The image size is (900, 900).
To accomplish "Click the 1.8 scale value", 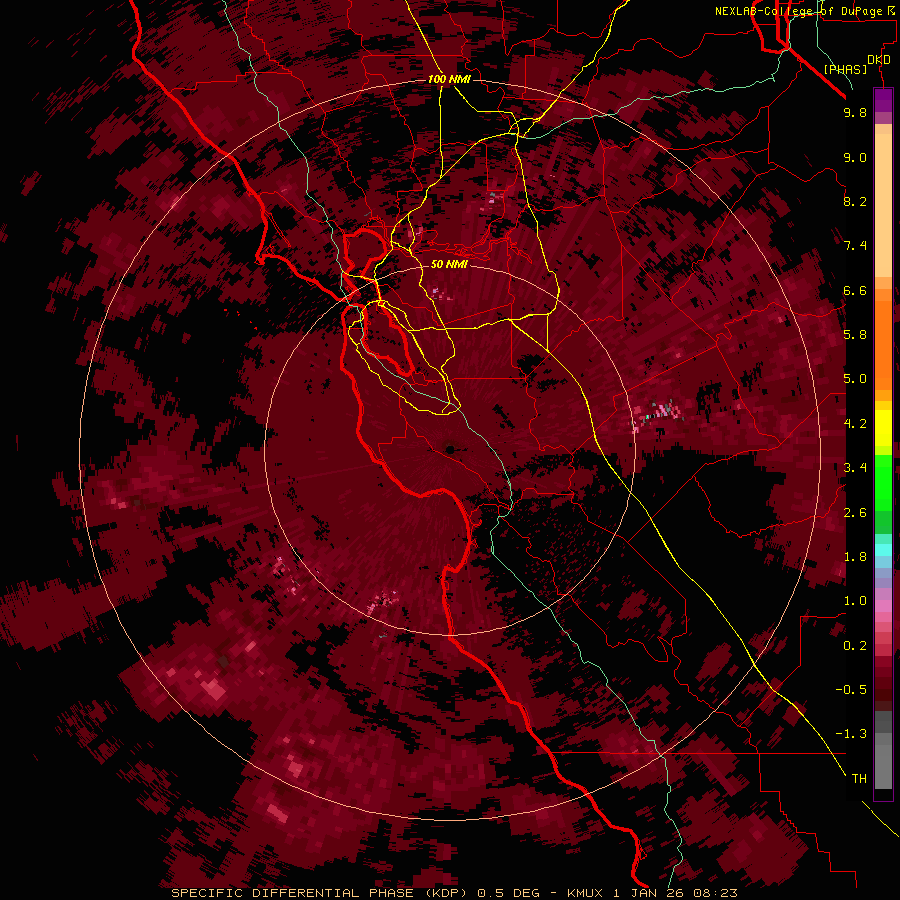I will pos(855,557).
